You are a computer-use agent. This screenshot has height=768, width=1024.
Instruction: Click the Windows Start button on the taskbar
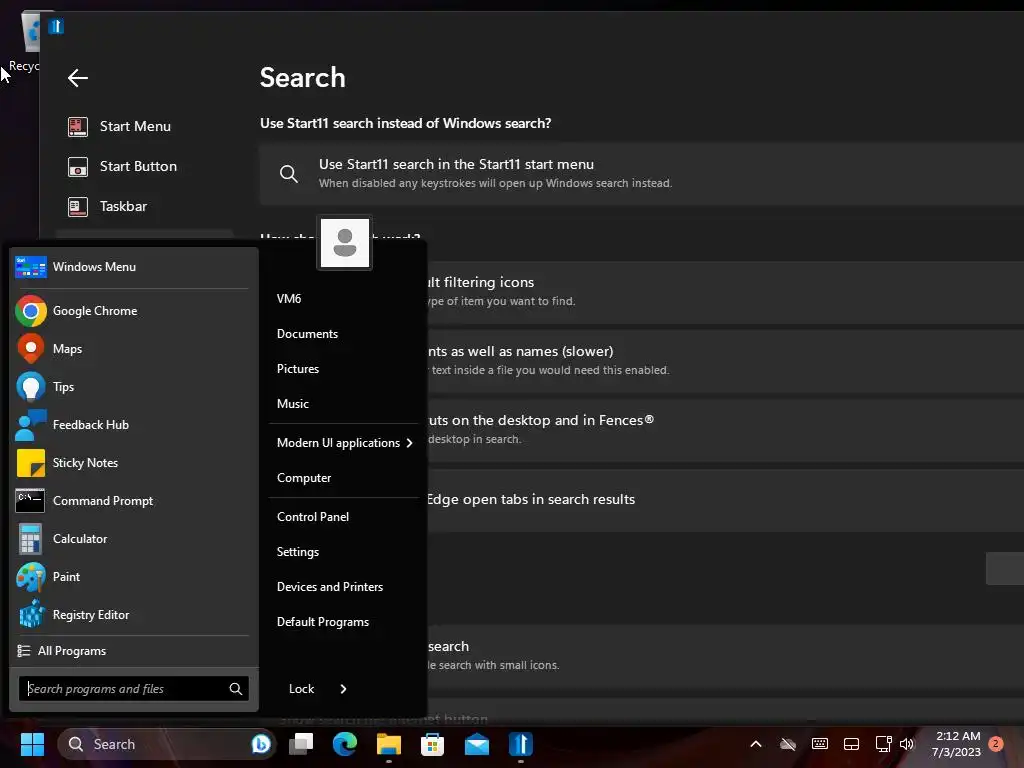click(32, 744)
